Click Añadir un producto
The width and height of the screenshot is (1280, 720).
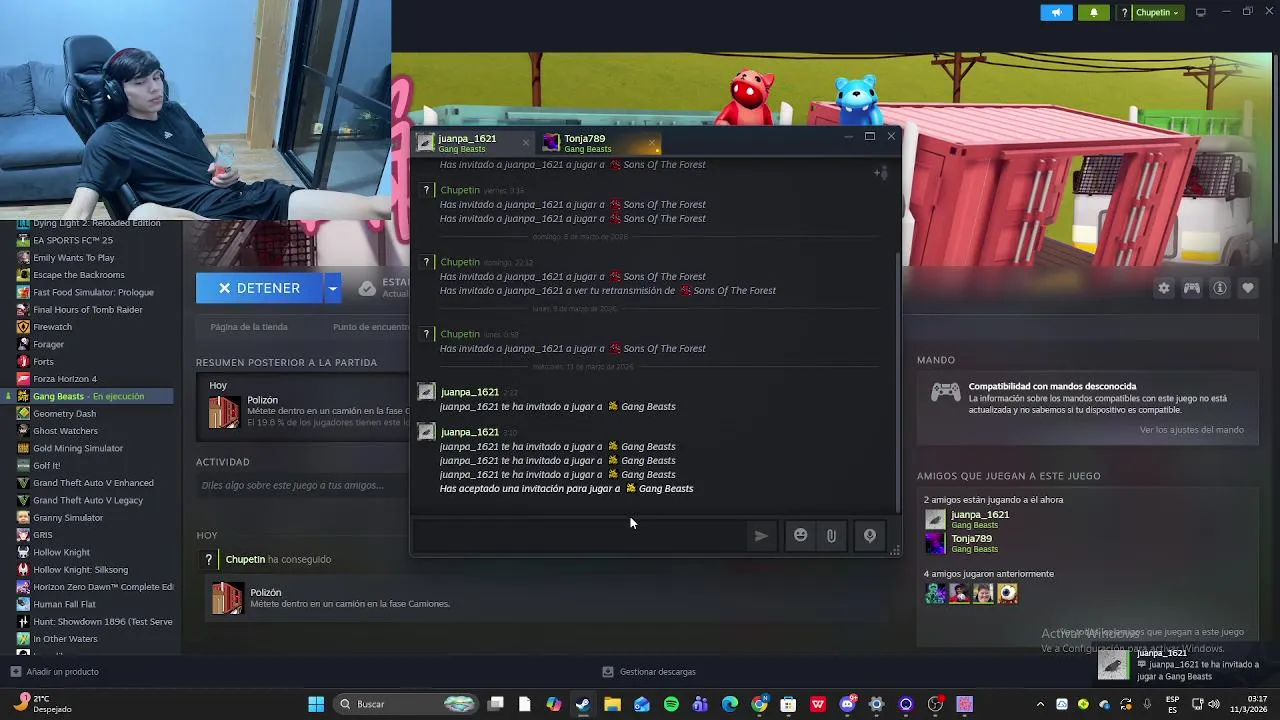pos(54,672)
